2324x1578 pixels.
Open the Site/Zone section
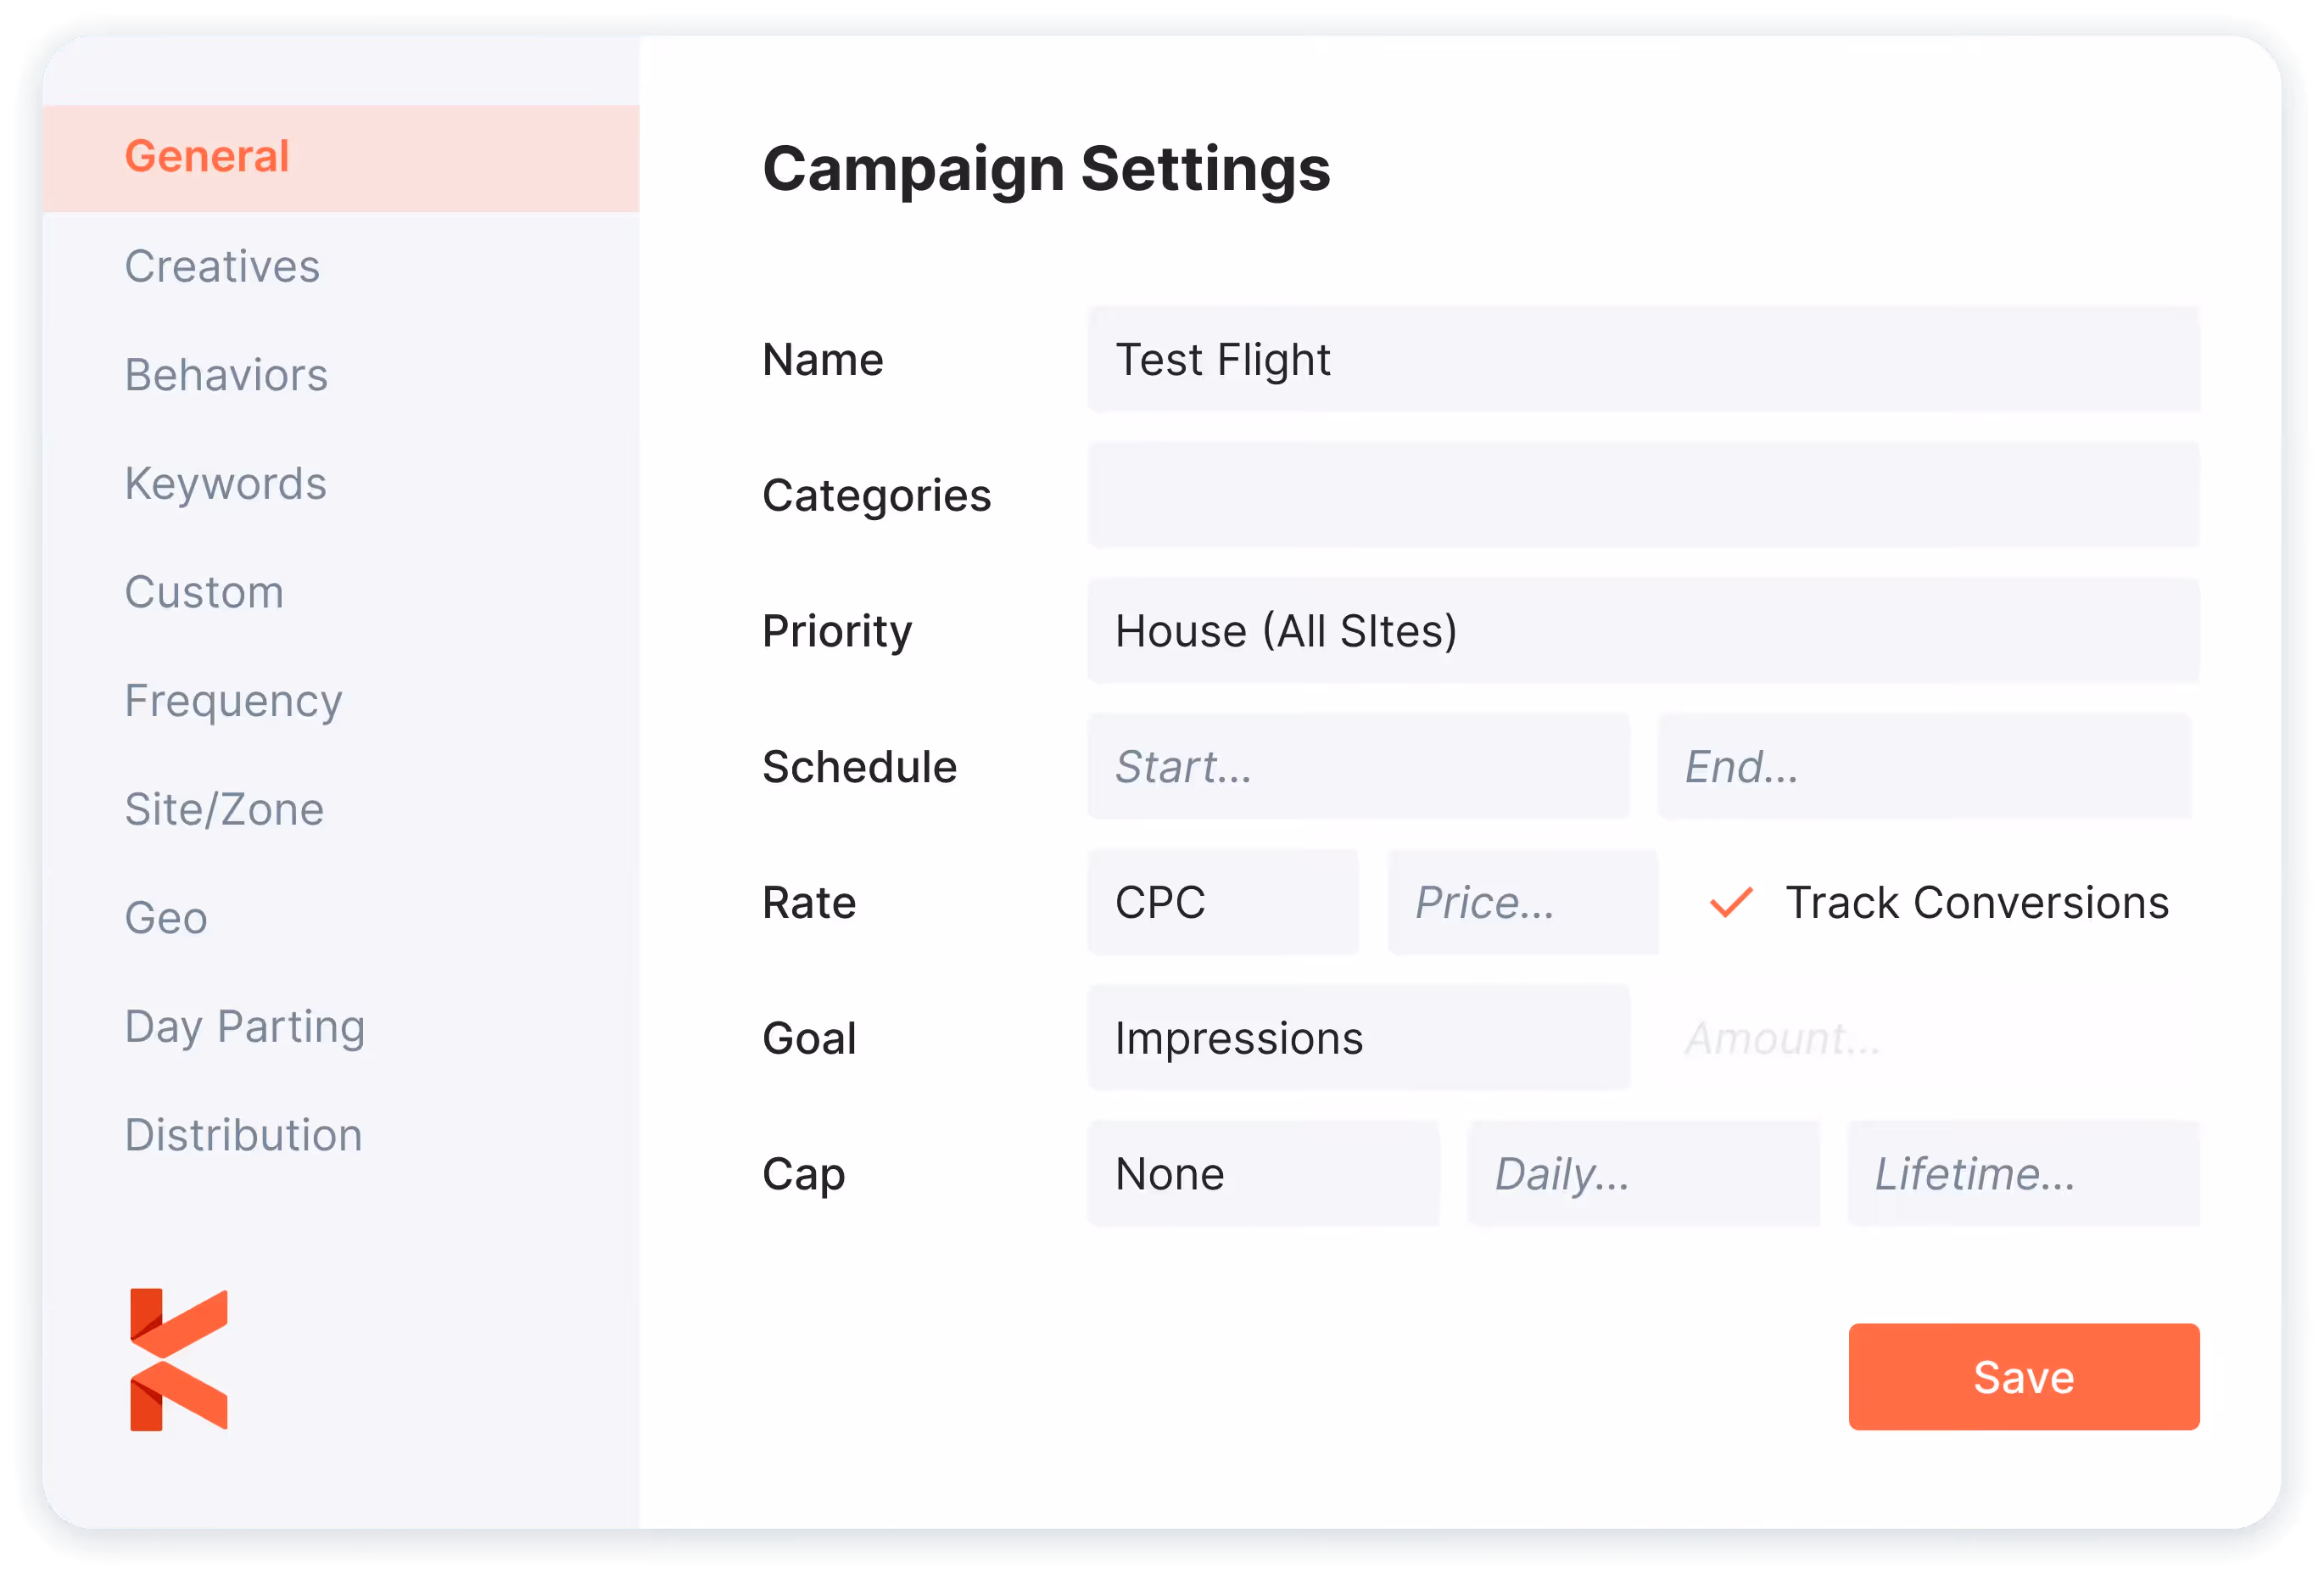coord(224,808)
